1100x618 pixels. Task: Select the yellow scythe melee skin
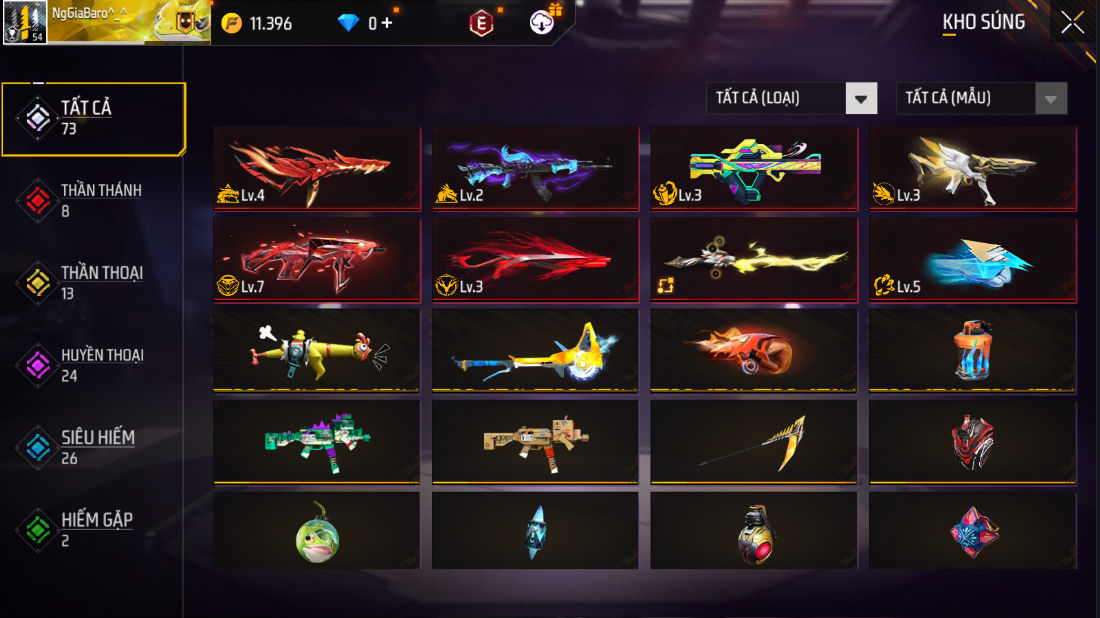click(x=754, y=442)
